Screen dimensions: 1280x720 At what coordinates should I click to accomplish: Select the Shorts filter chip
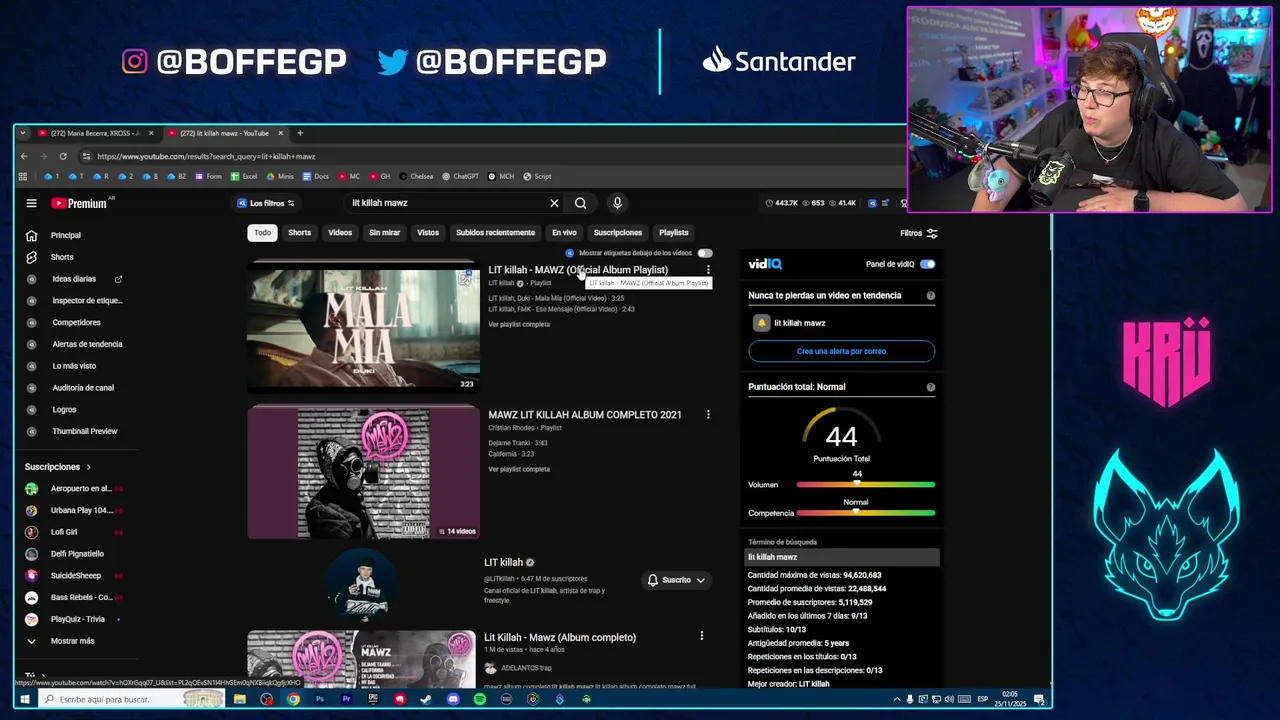299,233
